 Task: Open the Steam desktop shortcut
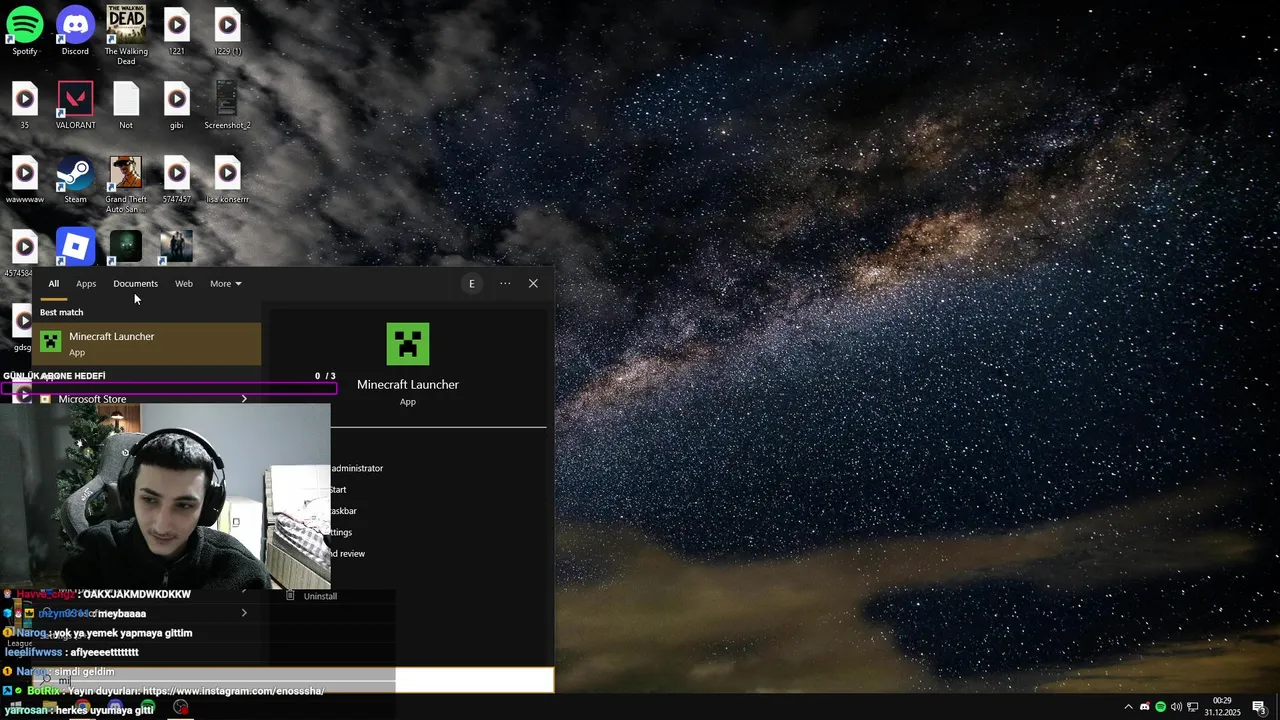click(75, 180)
